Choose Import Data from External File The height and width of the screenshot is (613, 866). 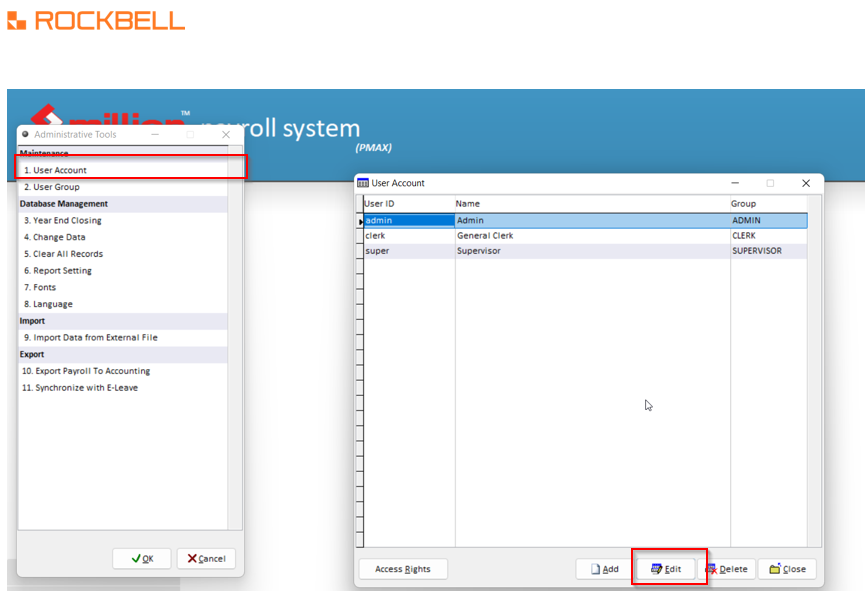click(123, 337)
